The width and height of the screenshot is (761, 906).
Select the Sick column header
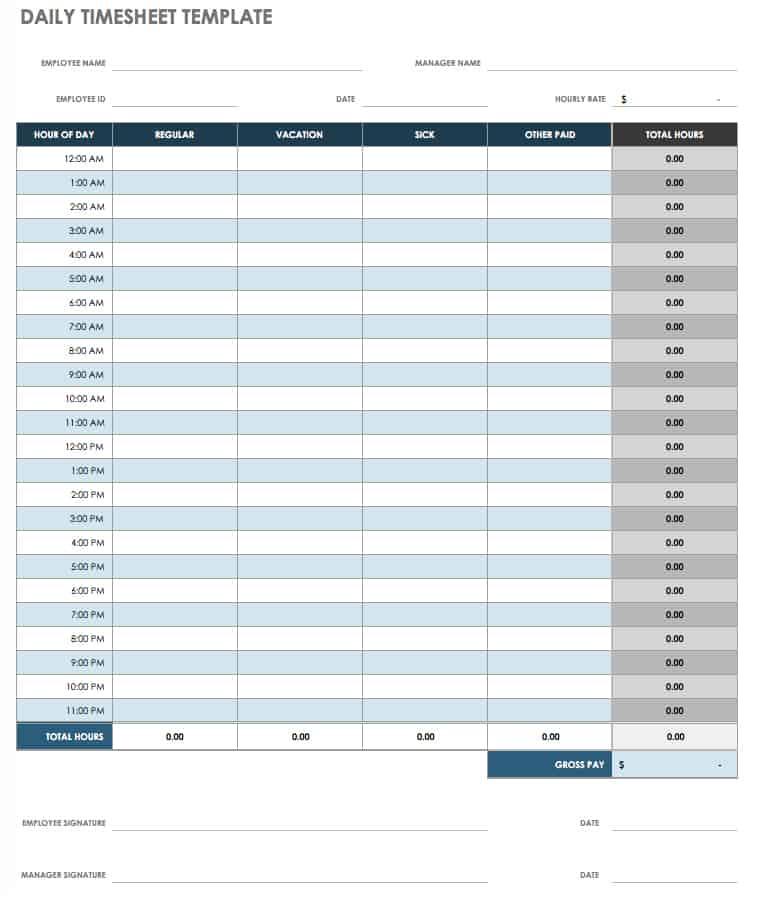pyautogui.click(x=425, y=135)
